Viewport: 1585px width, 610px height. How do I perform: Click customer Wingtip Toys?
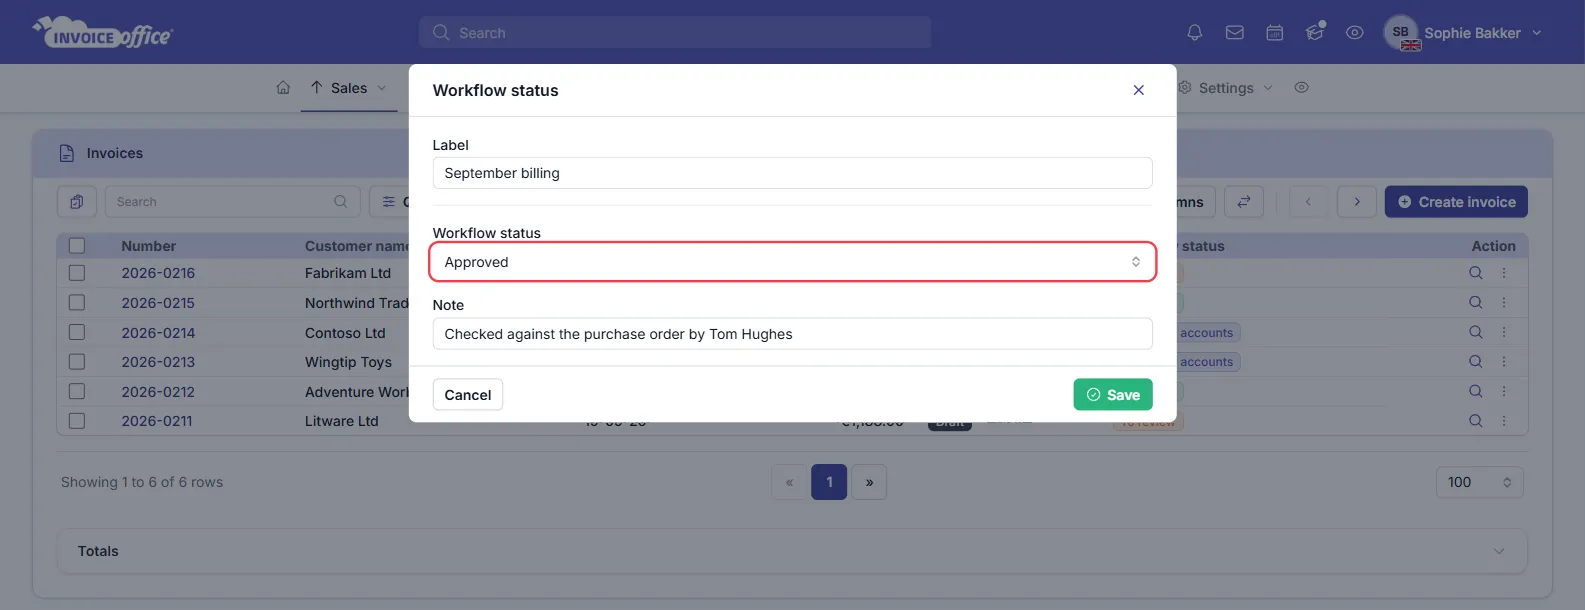point(348,361)
